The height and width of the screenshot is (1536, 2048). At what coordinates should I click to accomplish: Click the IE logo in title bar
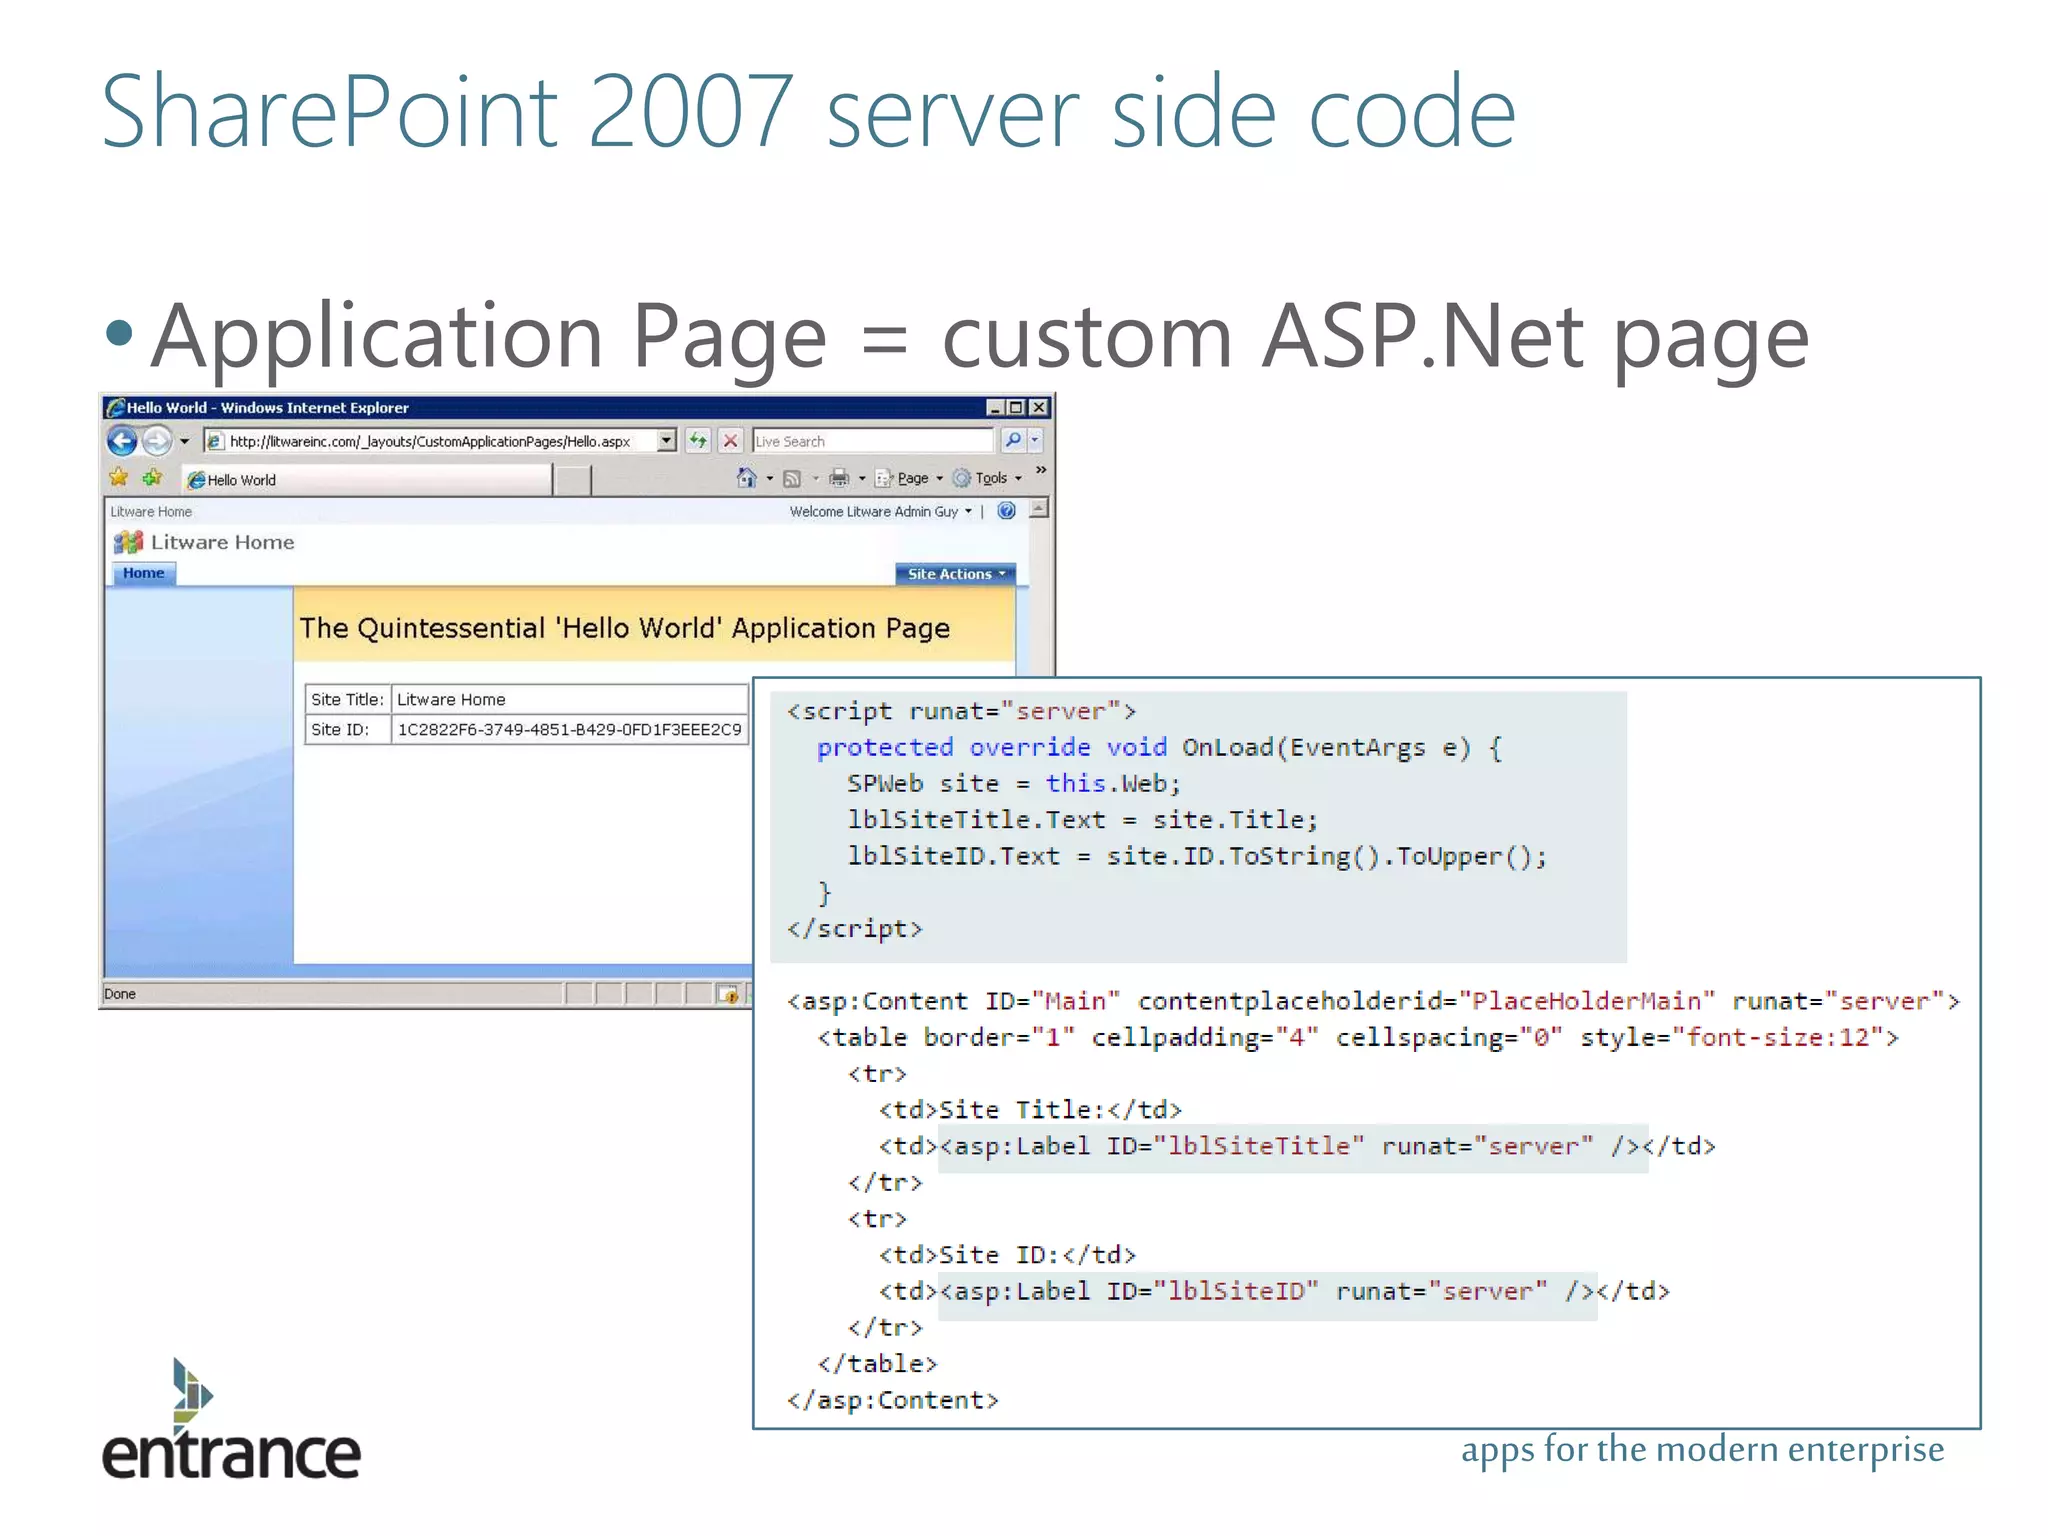(x=115, y=407)
